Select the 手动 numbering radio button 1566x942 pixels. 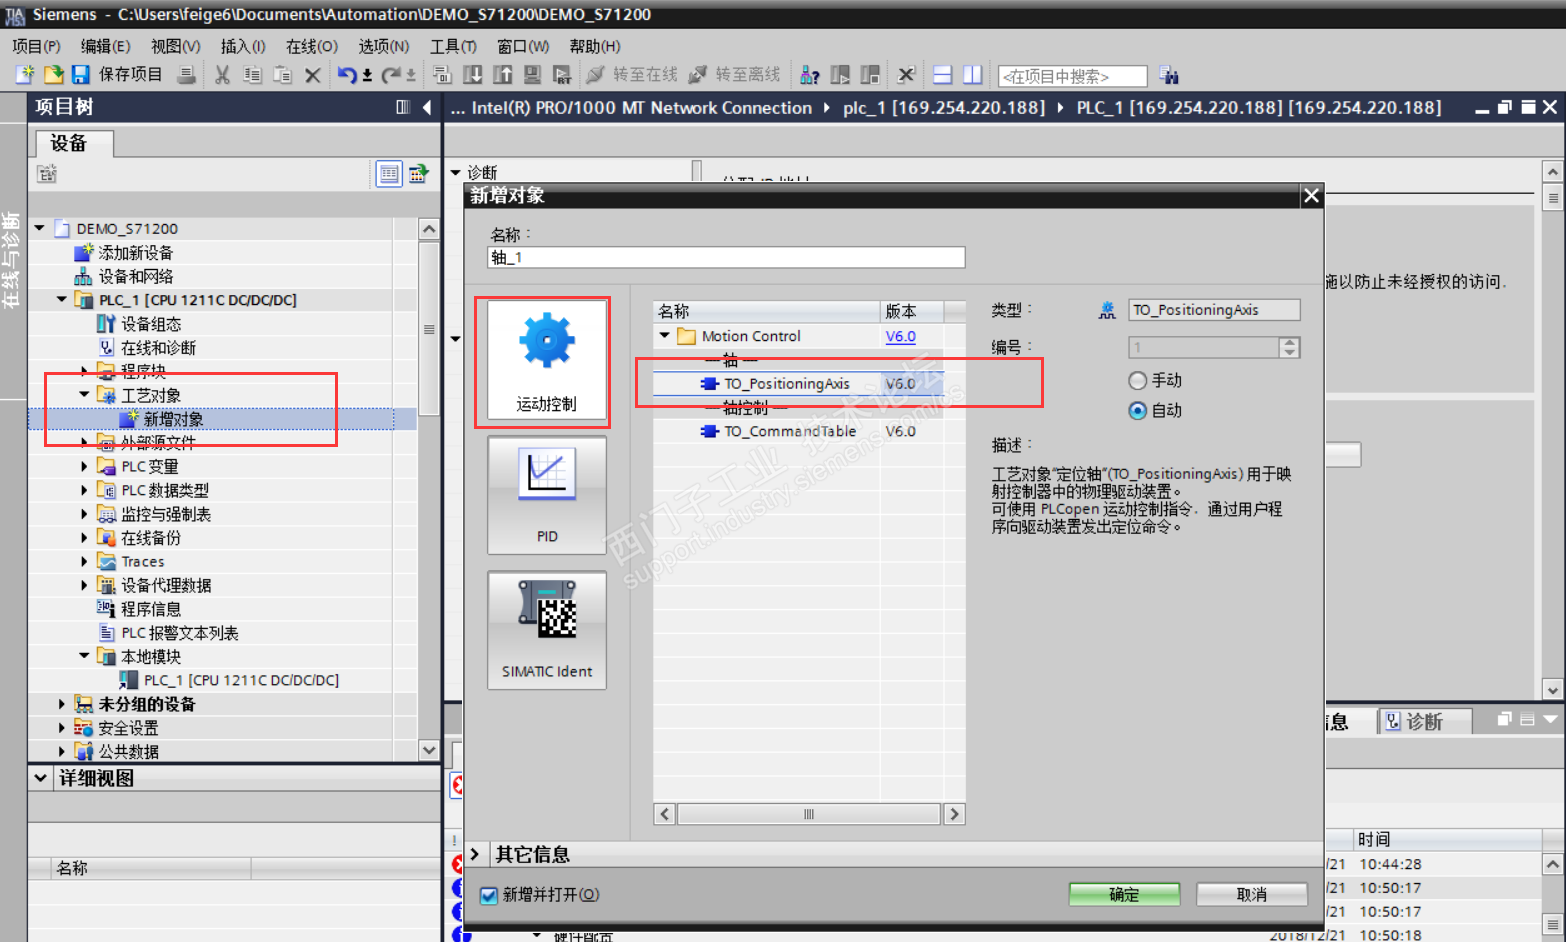click(x=1137, y=380)
